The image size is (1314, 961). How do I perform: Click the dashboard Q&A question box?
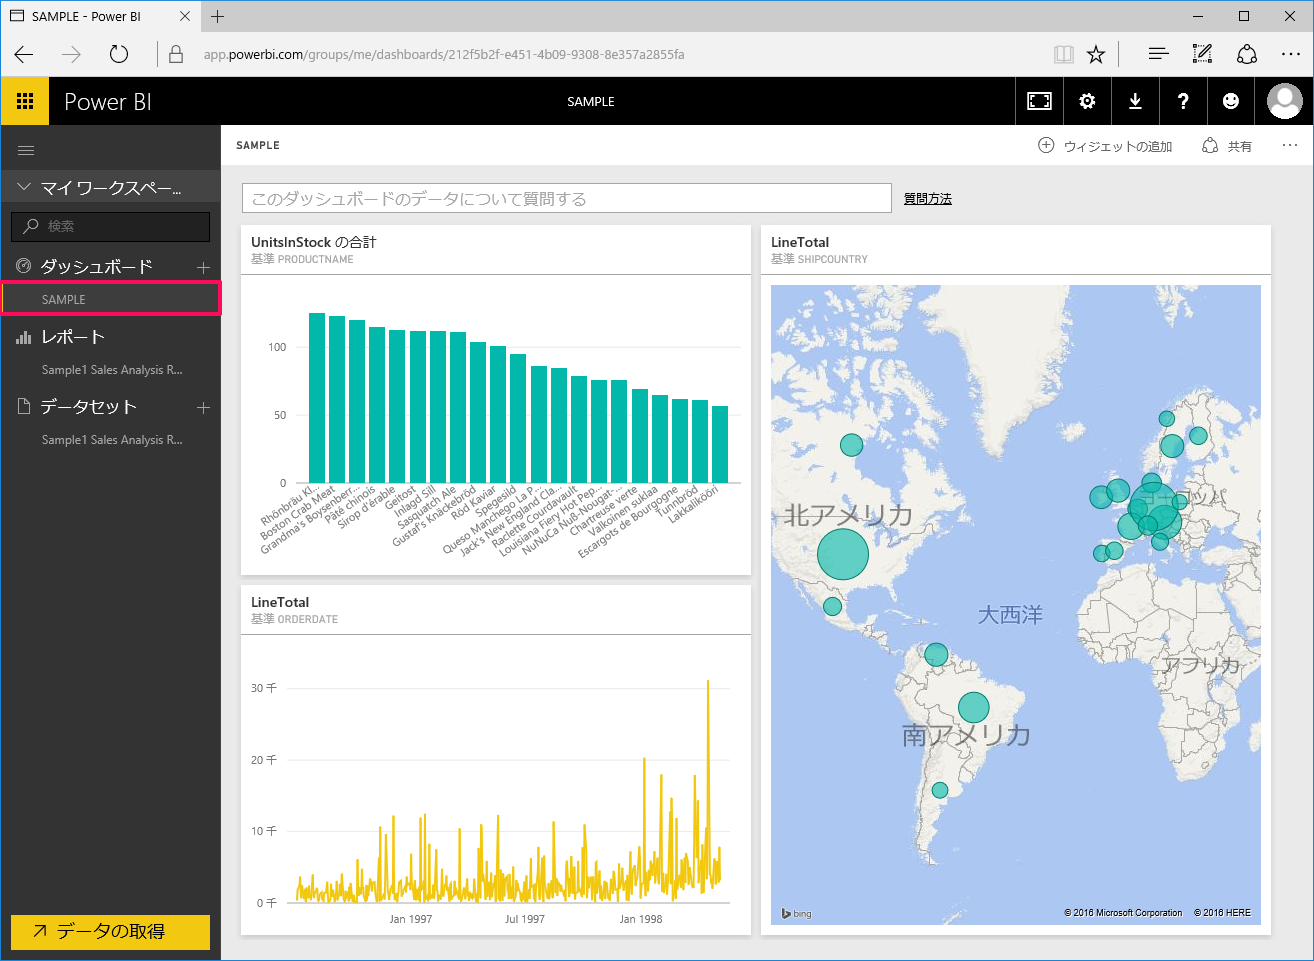pyautogui.click(x=566, y=199)
